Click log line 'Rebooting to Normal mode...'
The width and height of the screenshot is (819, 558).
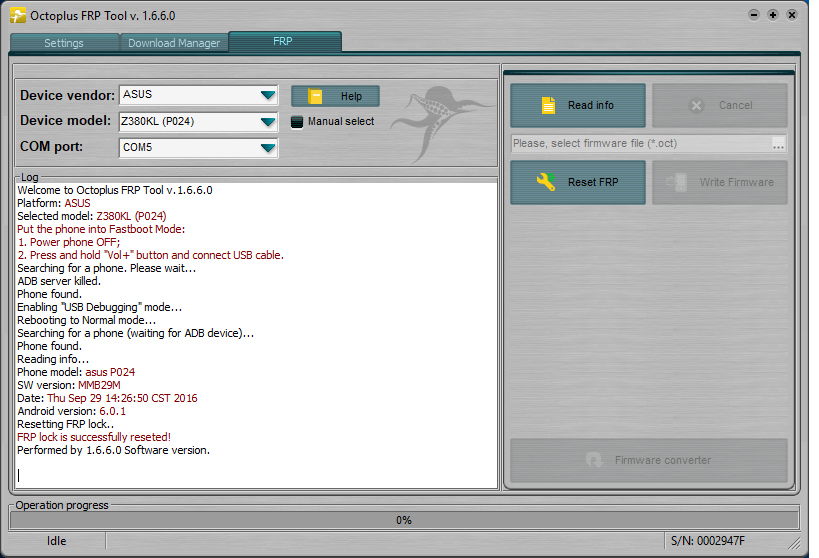[87, 320]
